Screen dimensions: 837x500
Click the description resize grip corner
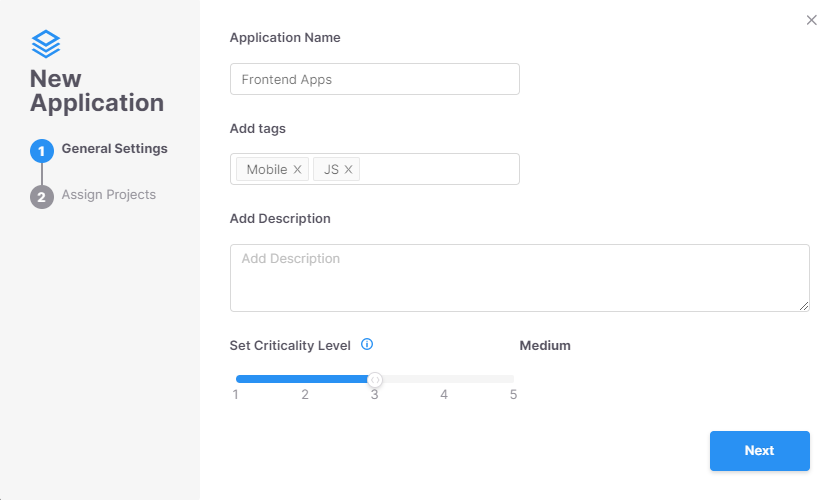point(804,306)
